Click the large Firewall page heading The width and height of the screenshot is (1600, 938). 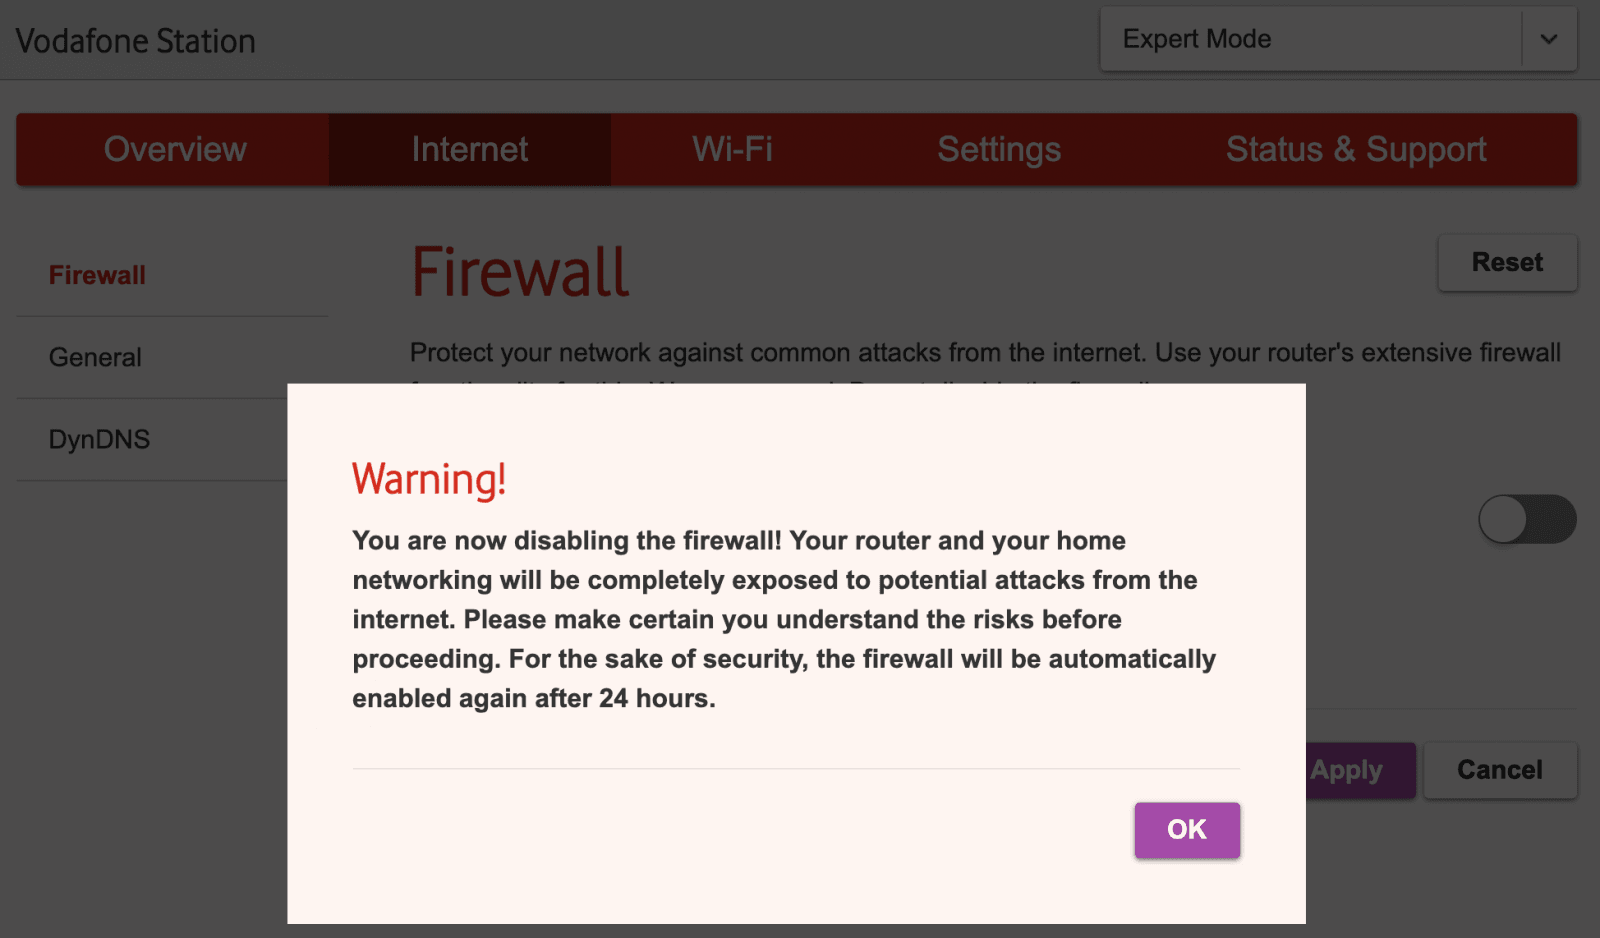[520, 272]
